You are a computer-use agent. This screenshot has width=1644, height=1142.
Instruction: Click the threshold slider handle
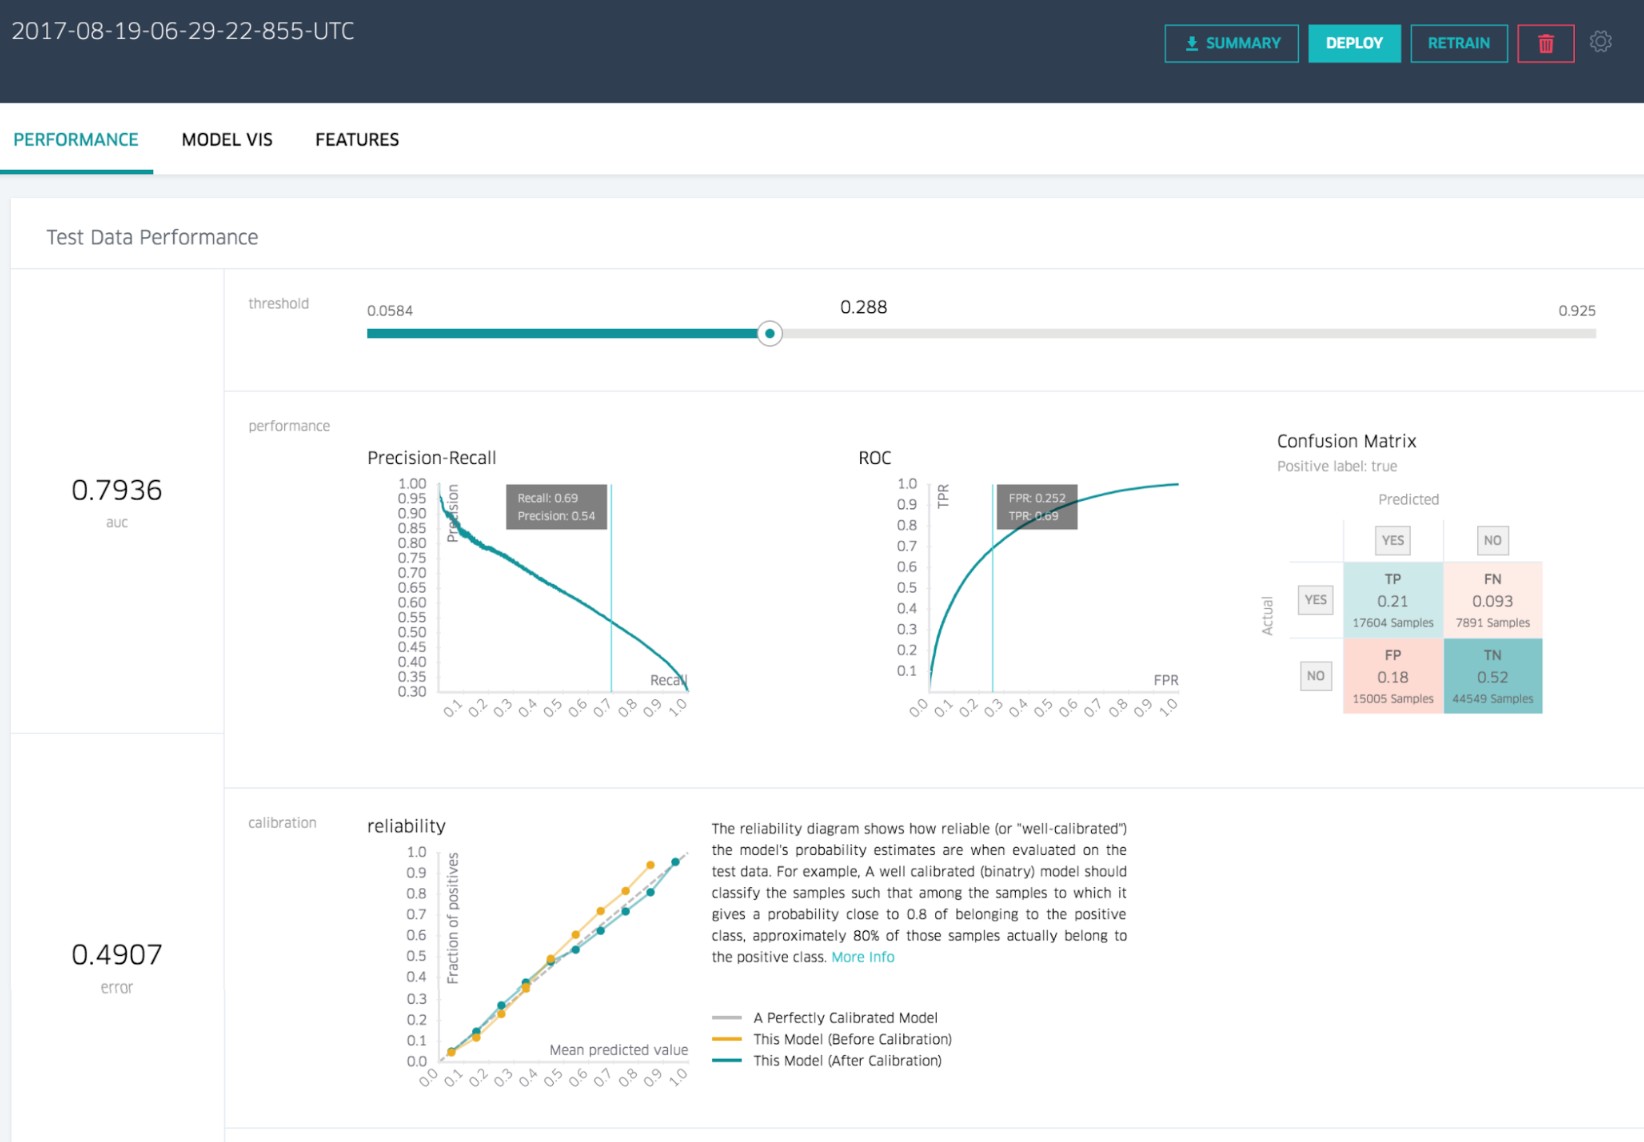[x=769, y=334]
